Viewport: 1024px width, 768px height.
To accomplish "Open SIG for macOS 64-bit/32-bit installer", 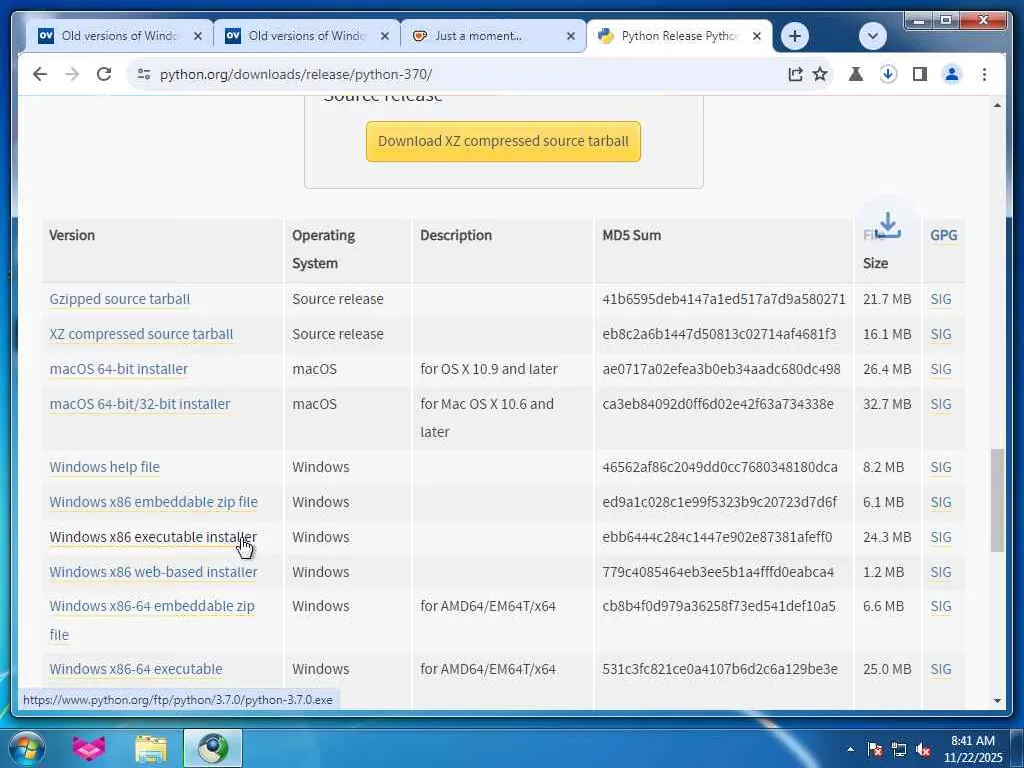I will (x=940, y=404).
